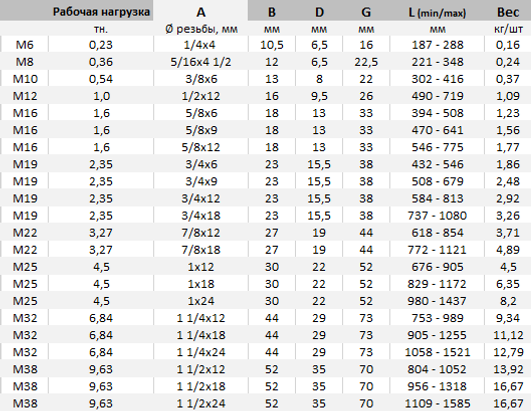Select thread size cell '3/4x18'
The width and height of the screenshot is (531, 411).
tap(201, 216)
